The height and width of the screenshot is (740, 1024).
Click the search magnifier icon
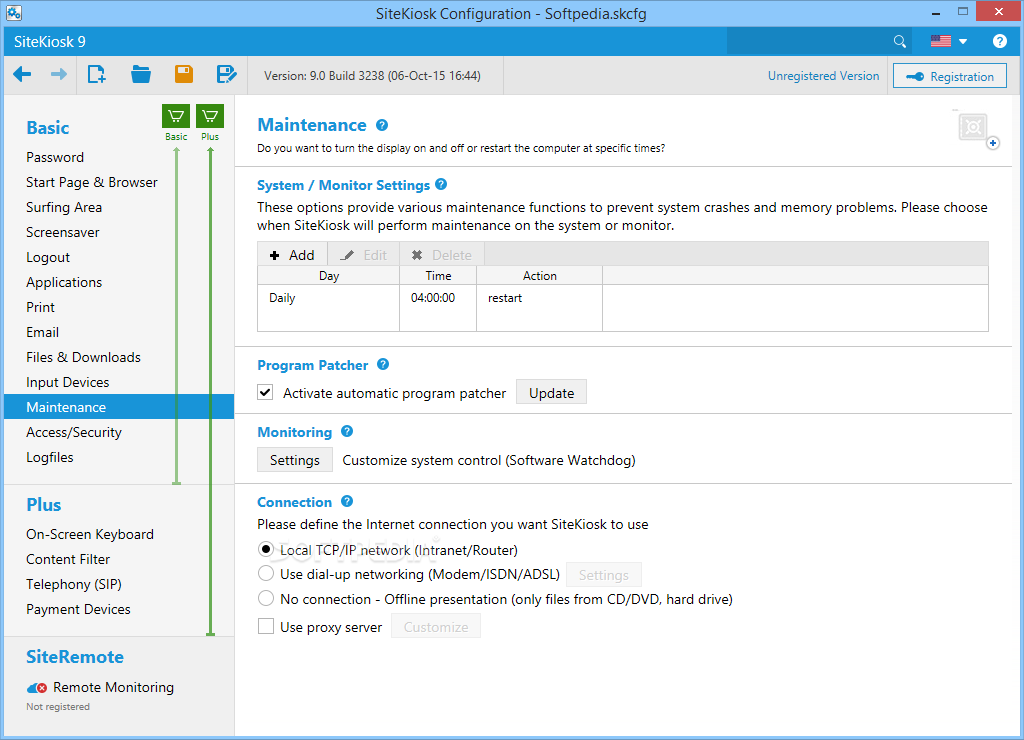[x=899, y=42]
